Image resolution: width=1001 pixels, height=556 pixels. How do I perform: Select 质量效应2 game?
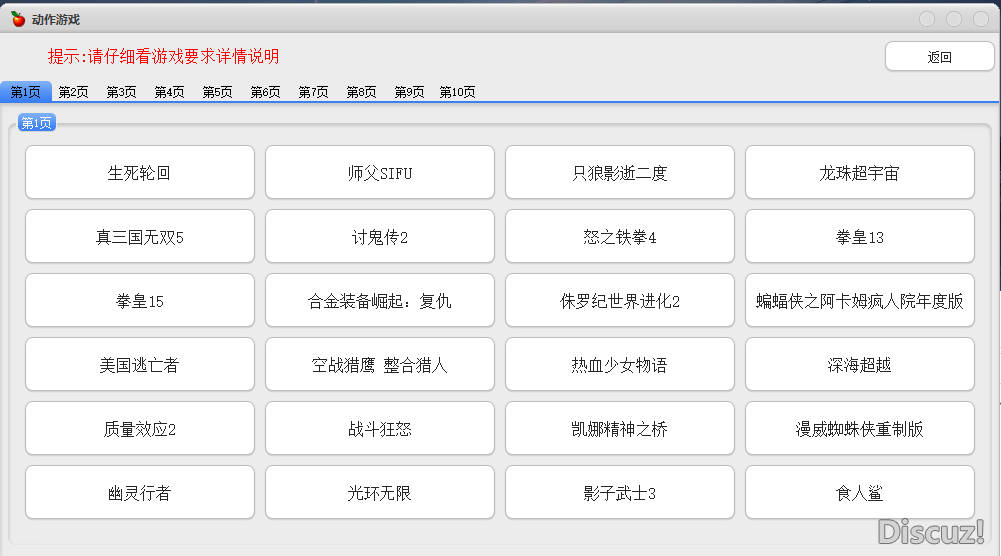pos(140,428)
